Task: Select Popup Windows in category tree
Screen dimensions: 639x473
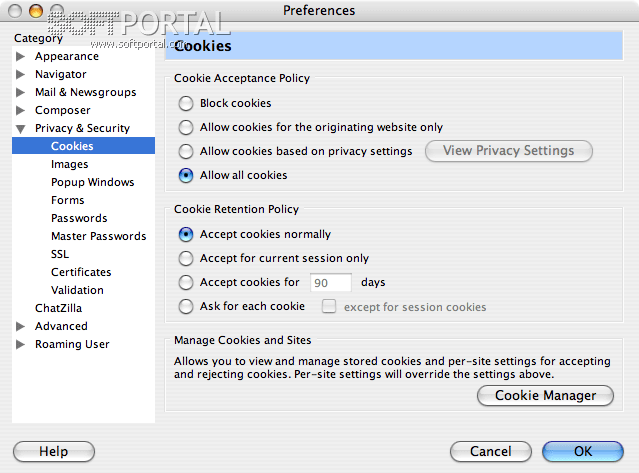Action: coord(92,182)
